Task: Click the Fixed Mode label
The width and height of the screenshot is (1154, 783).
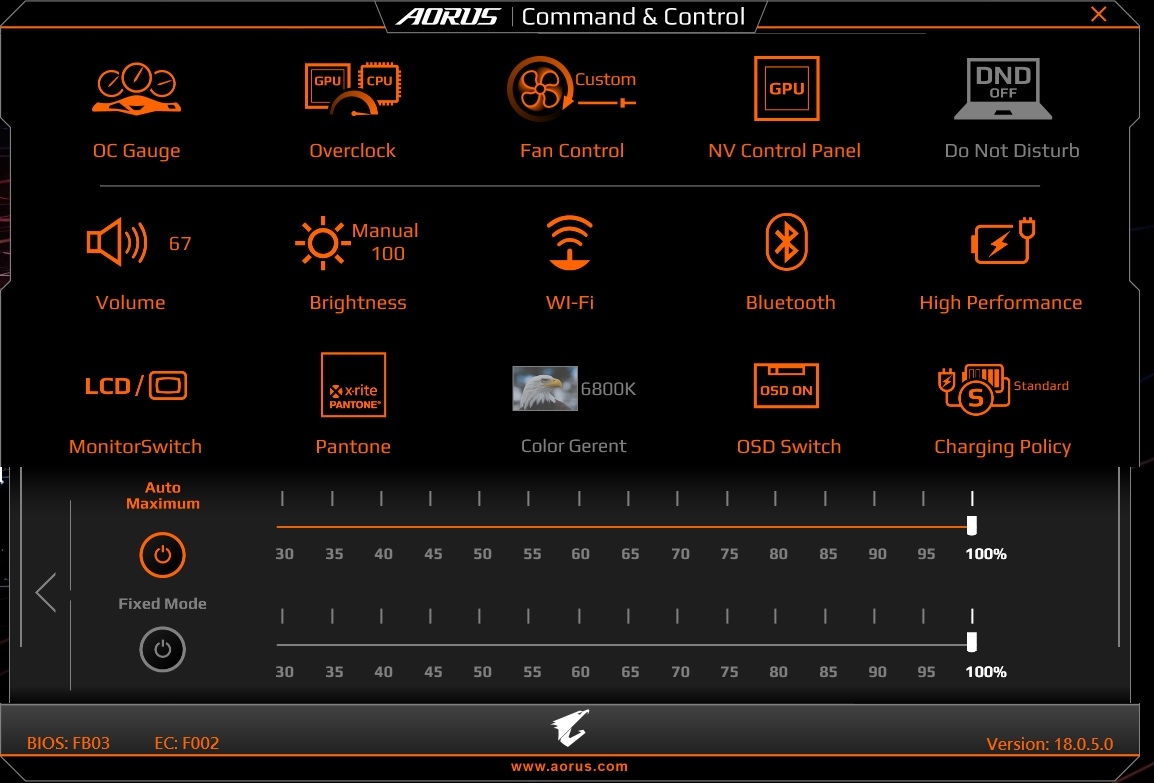Action: (163, 603)
